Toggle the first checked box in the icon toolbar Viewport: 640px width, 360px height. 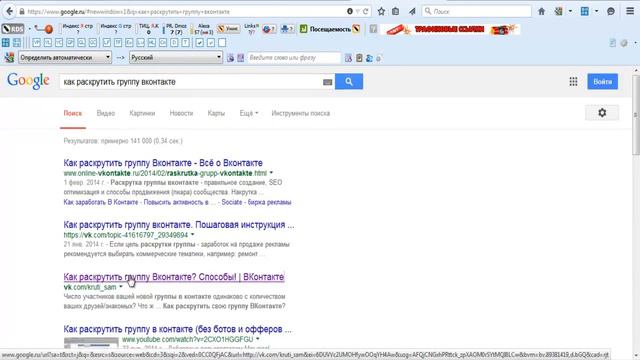coord(200,42)
